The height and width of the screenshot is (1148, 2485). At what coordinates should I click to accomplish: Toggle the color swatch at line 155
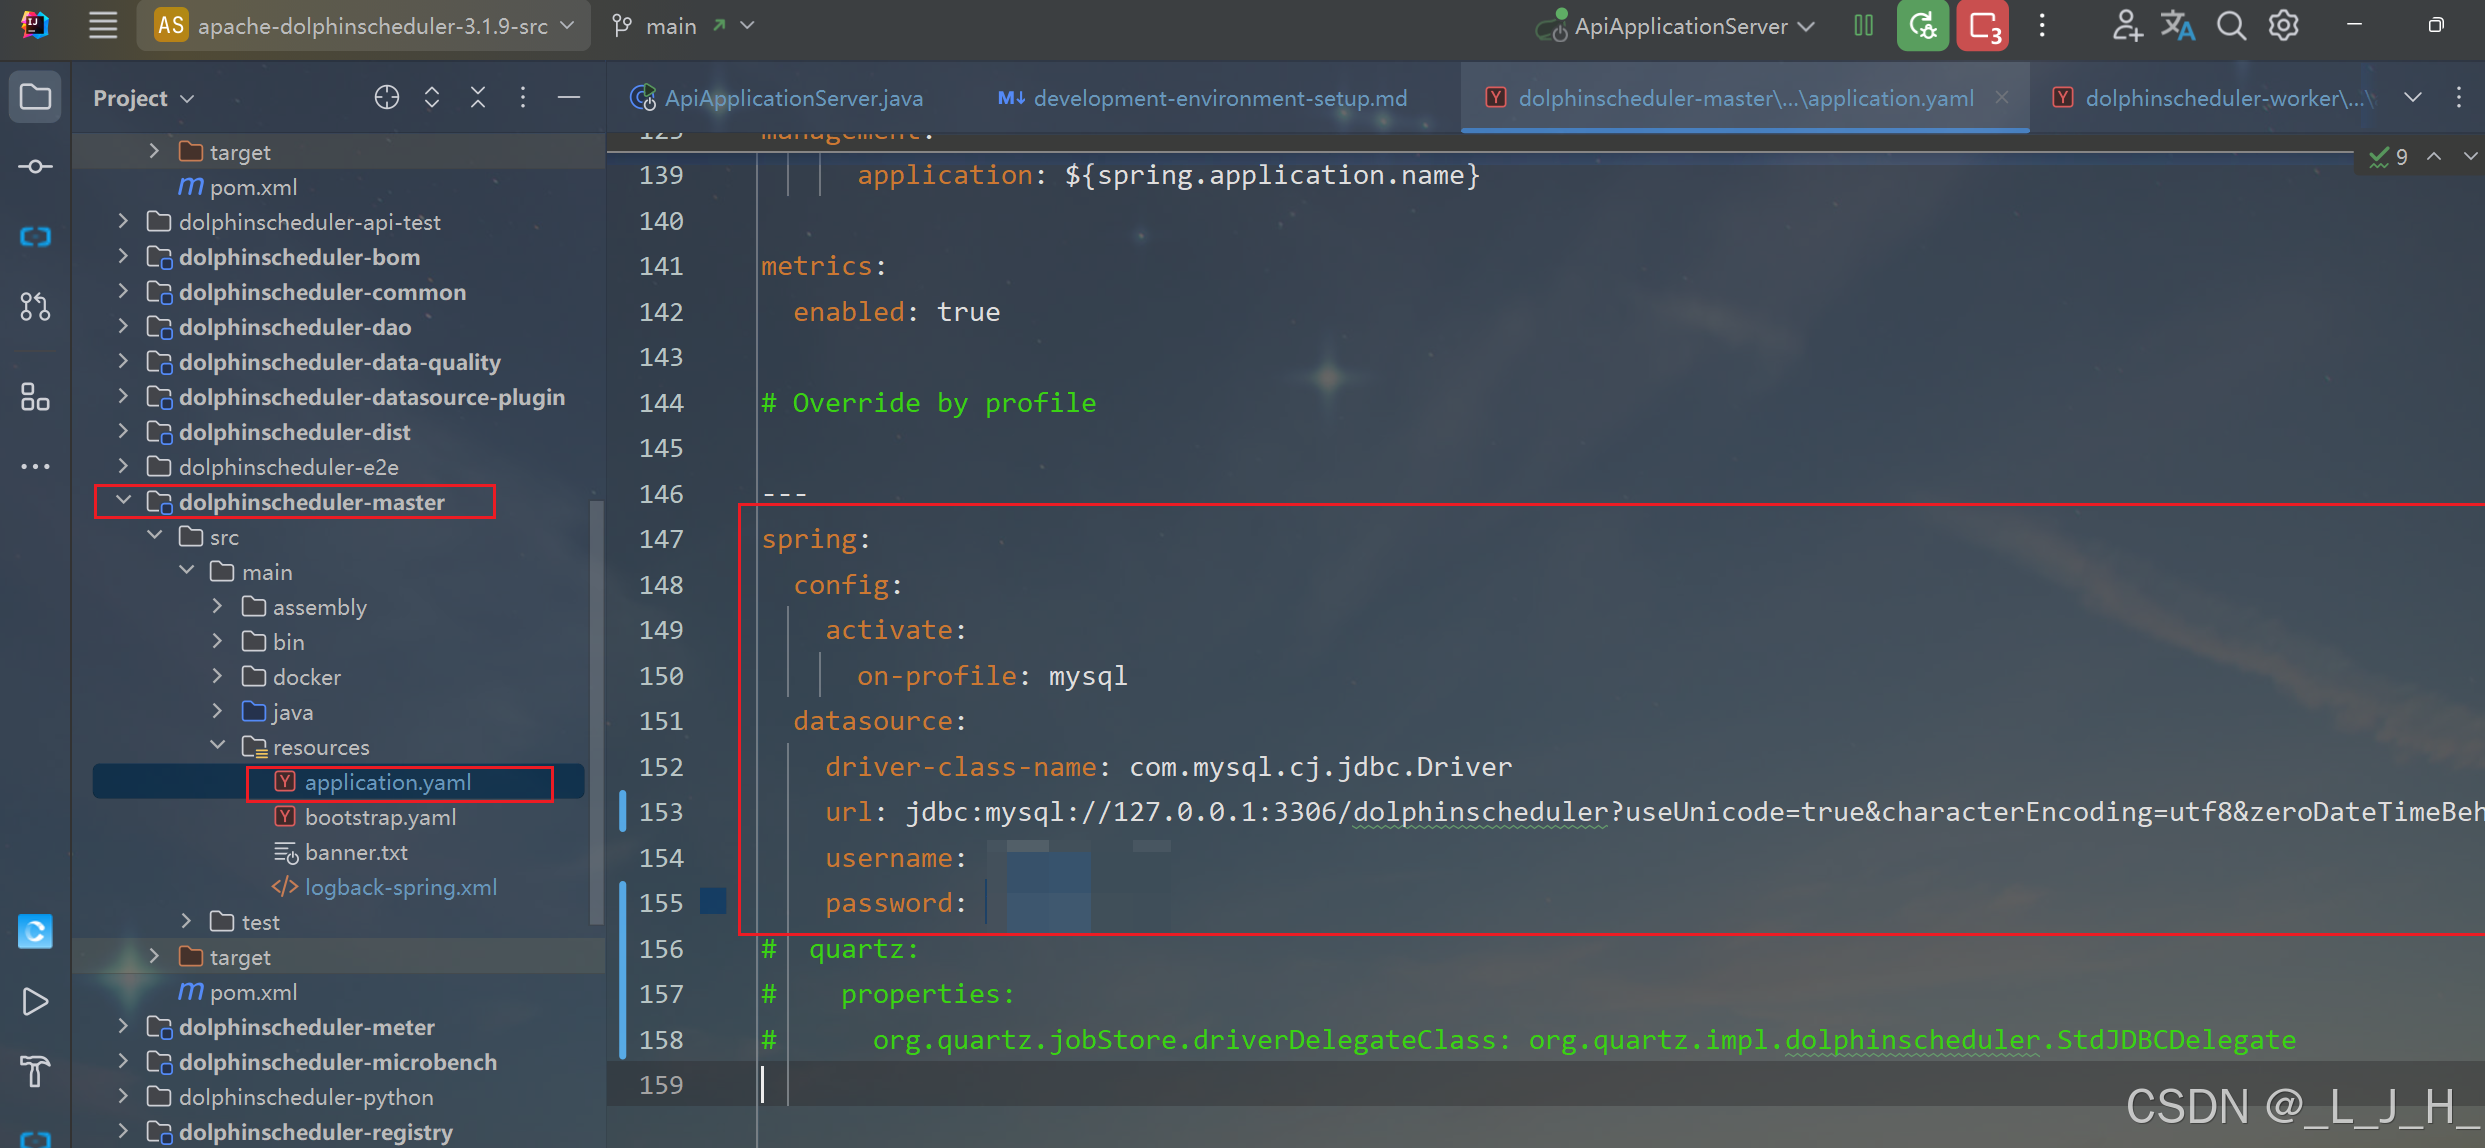point(713,901)
